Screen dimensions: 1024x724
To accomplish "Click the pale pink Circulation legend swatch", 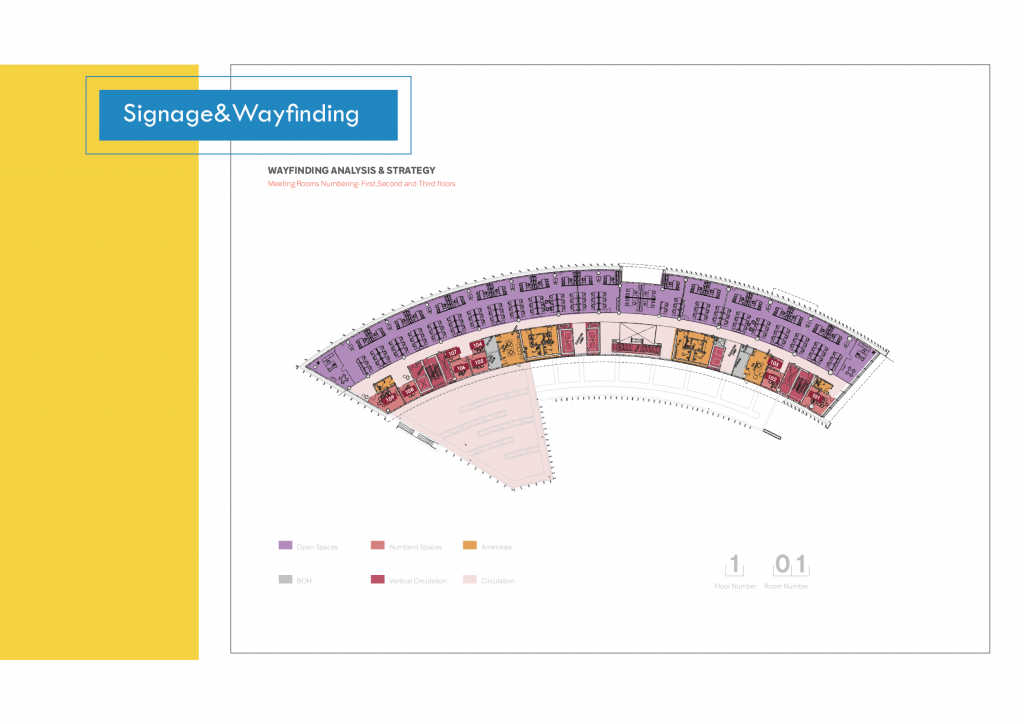I will pos(469,580).
